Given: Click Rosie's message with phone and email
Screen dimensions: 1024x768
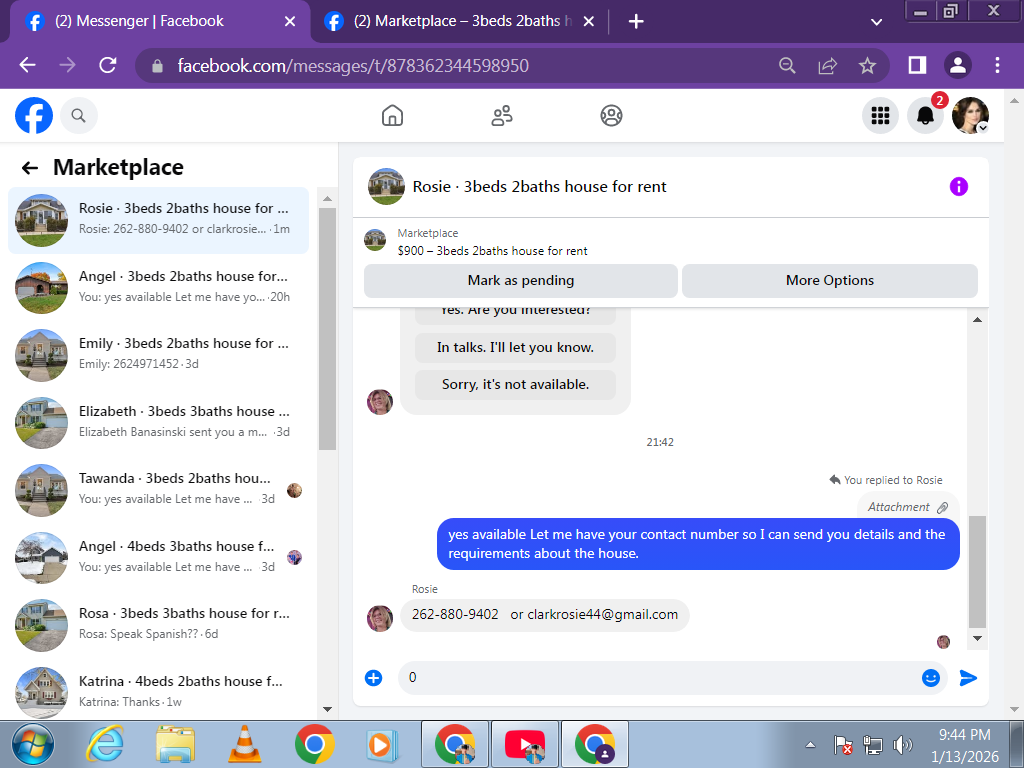Looking at the screenshot, I should pos(545,615).
